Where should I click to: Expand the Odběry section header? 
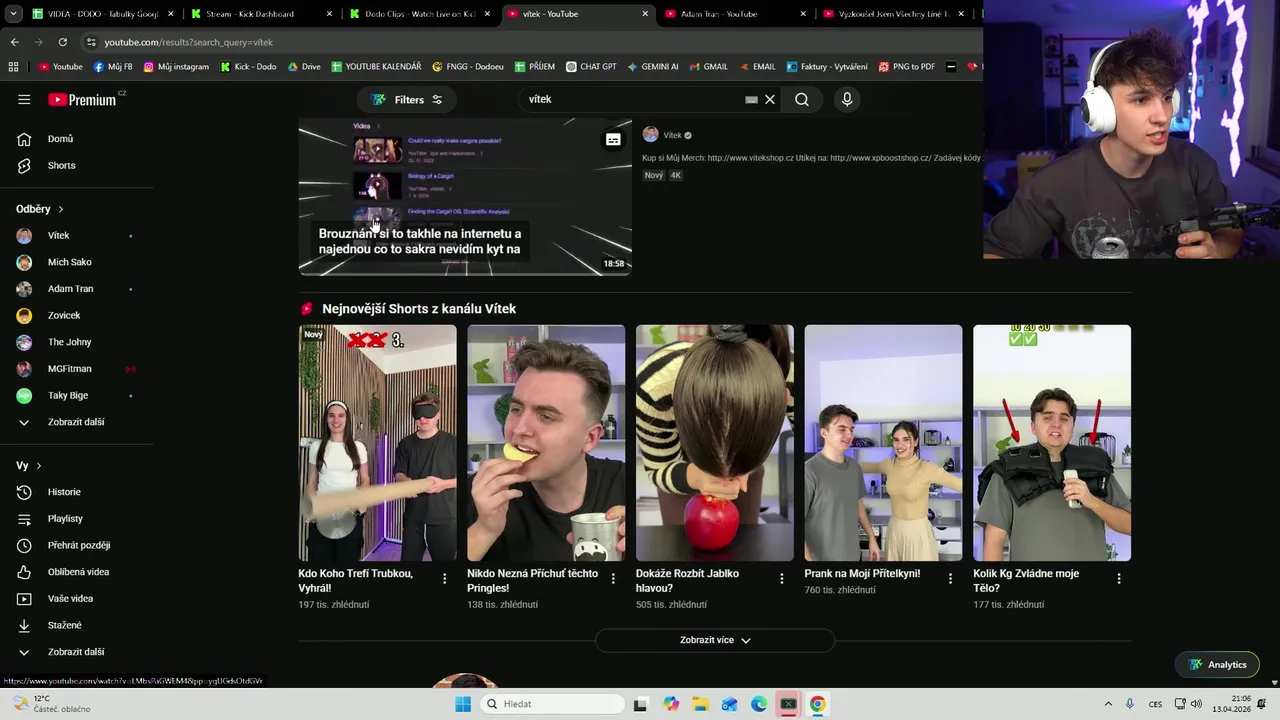pyautogui.click(x=40, y=209)
